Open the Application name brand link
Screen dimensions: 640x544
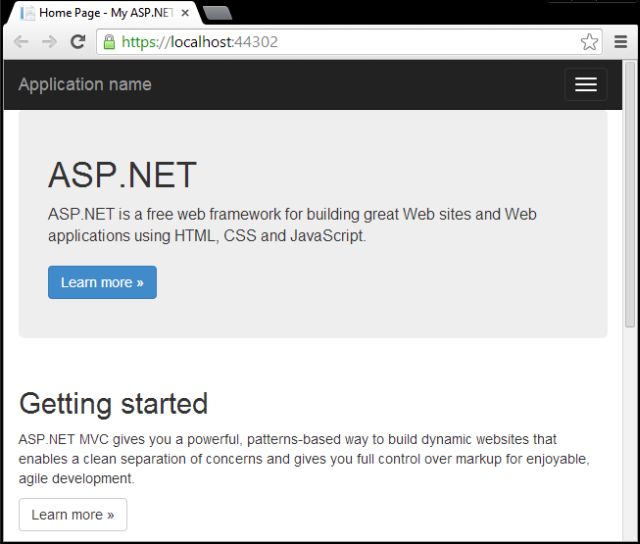pos(85,84)
